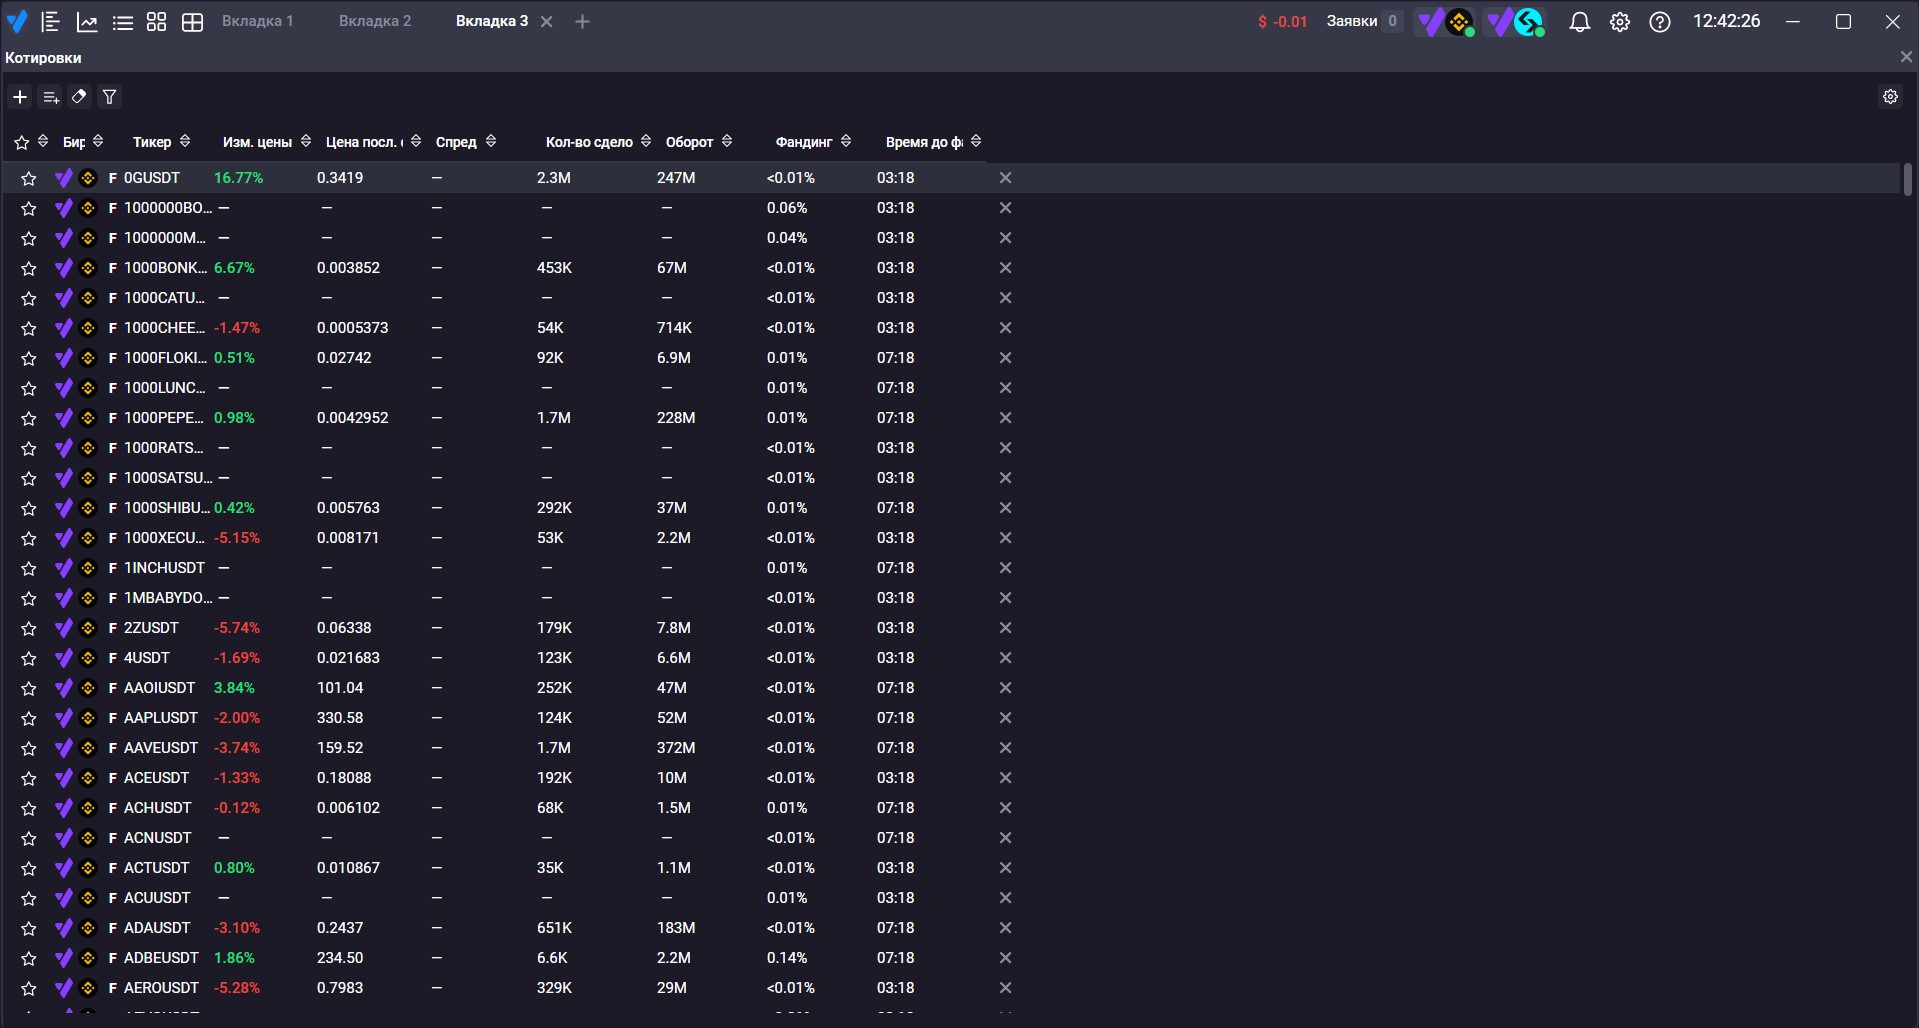Open settings gear in top bar
Screen dimensions: 1919x1028
[x=1619, y=22]
